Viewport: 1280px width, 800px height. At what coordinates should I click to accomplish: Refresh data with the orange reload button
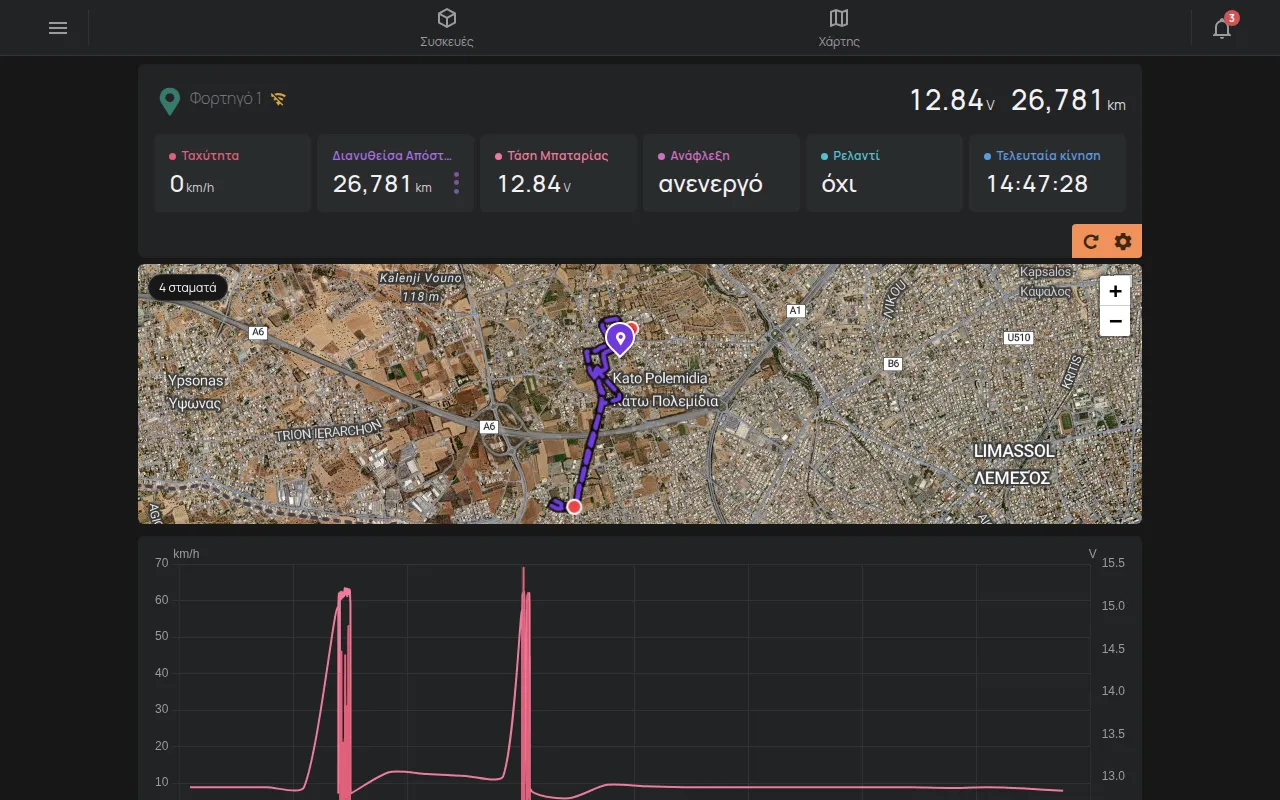coord(1091,241)
